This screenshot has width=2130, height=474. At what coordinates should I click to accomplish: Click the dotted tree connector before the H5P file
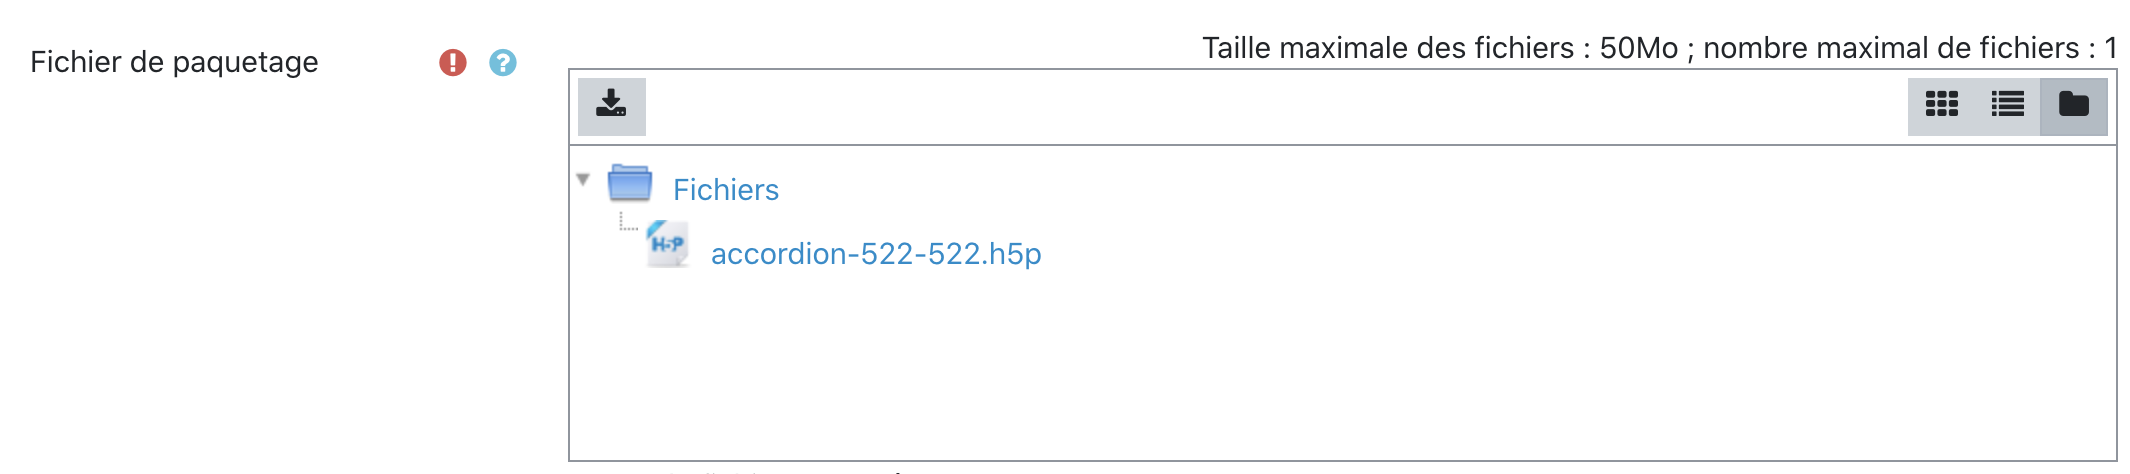click(627, 223)
